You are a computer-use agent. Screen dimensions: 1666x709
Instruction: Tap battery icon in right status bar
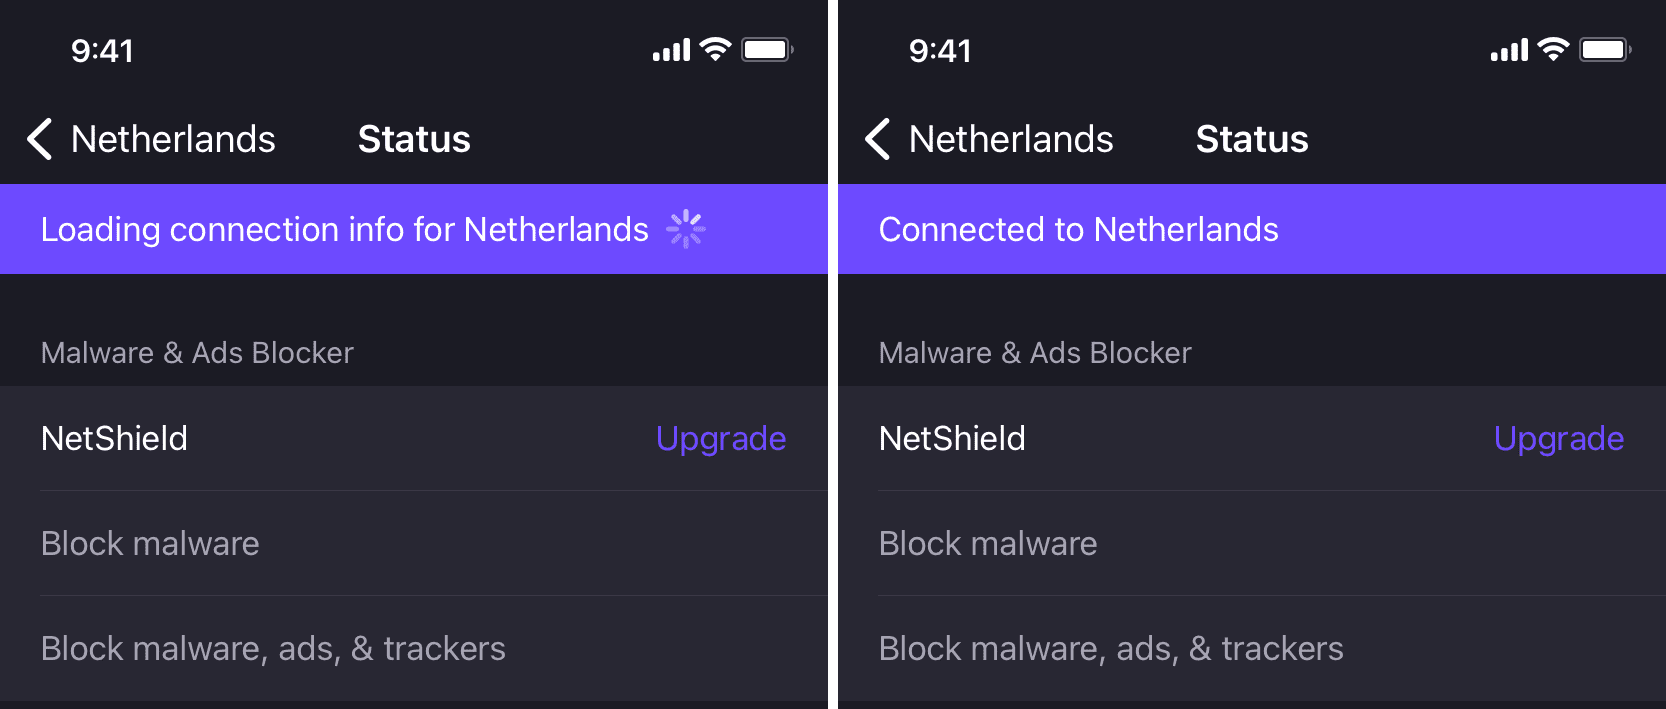click(1605, 49)
